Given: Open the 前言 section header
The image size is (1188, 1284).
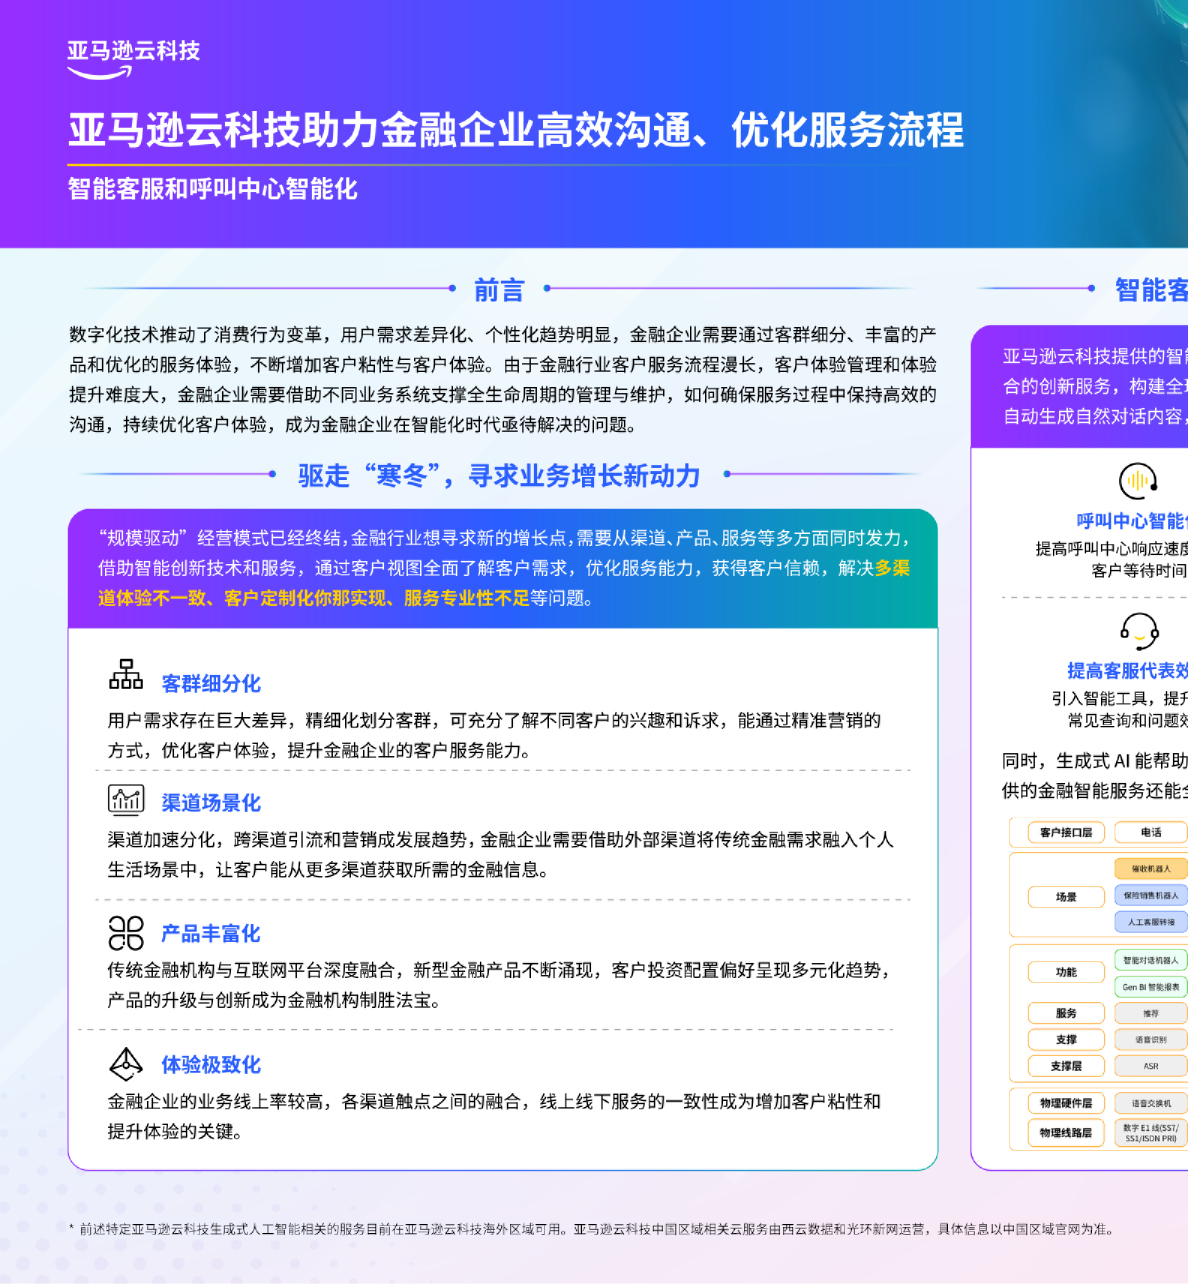Looking at the screenshot, I should coord(497,290).
